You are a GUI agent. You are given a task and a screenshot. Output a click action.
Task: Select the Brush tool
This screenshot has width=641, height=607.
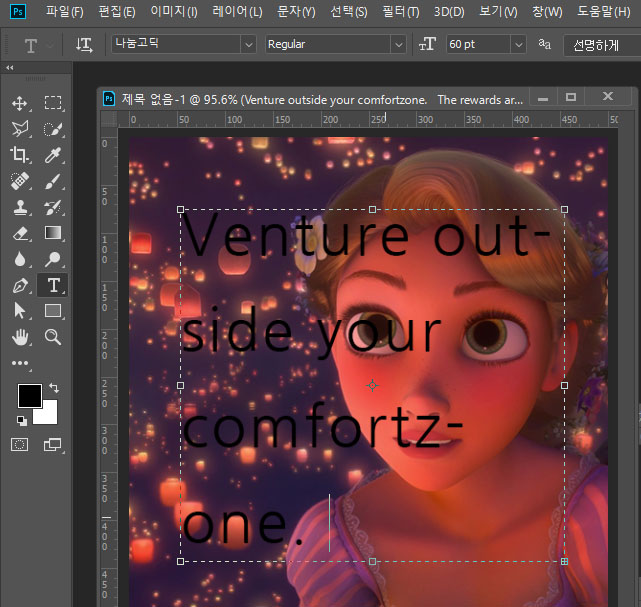[x=53, y=181]
